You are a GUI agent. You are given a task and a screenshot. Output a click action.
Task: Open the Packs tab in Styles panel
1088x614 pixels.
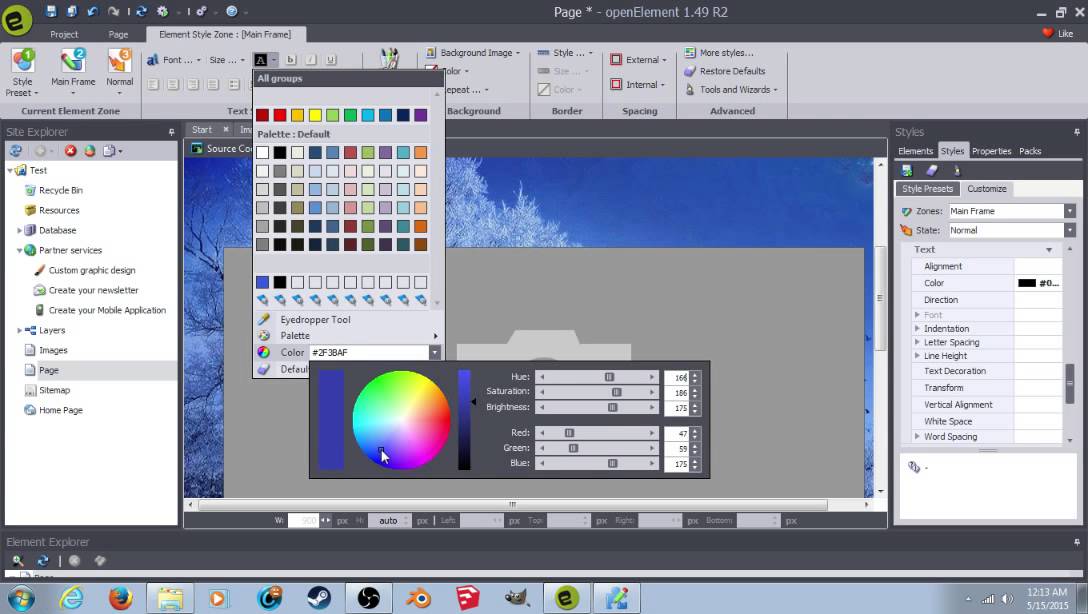[x=1030, y=151]
